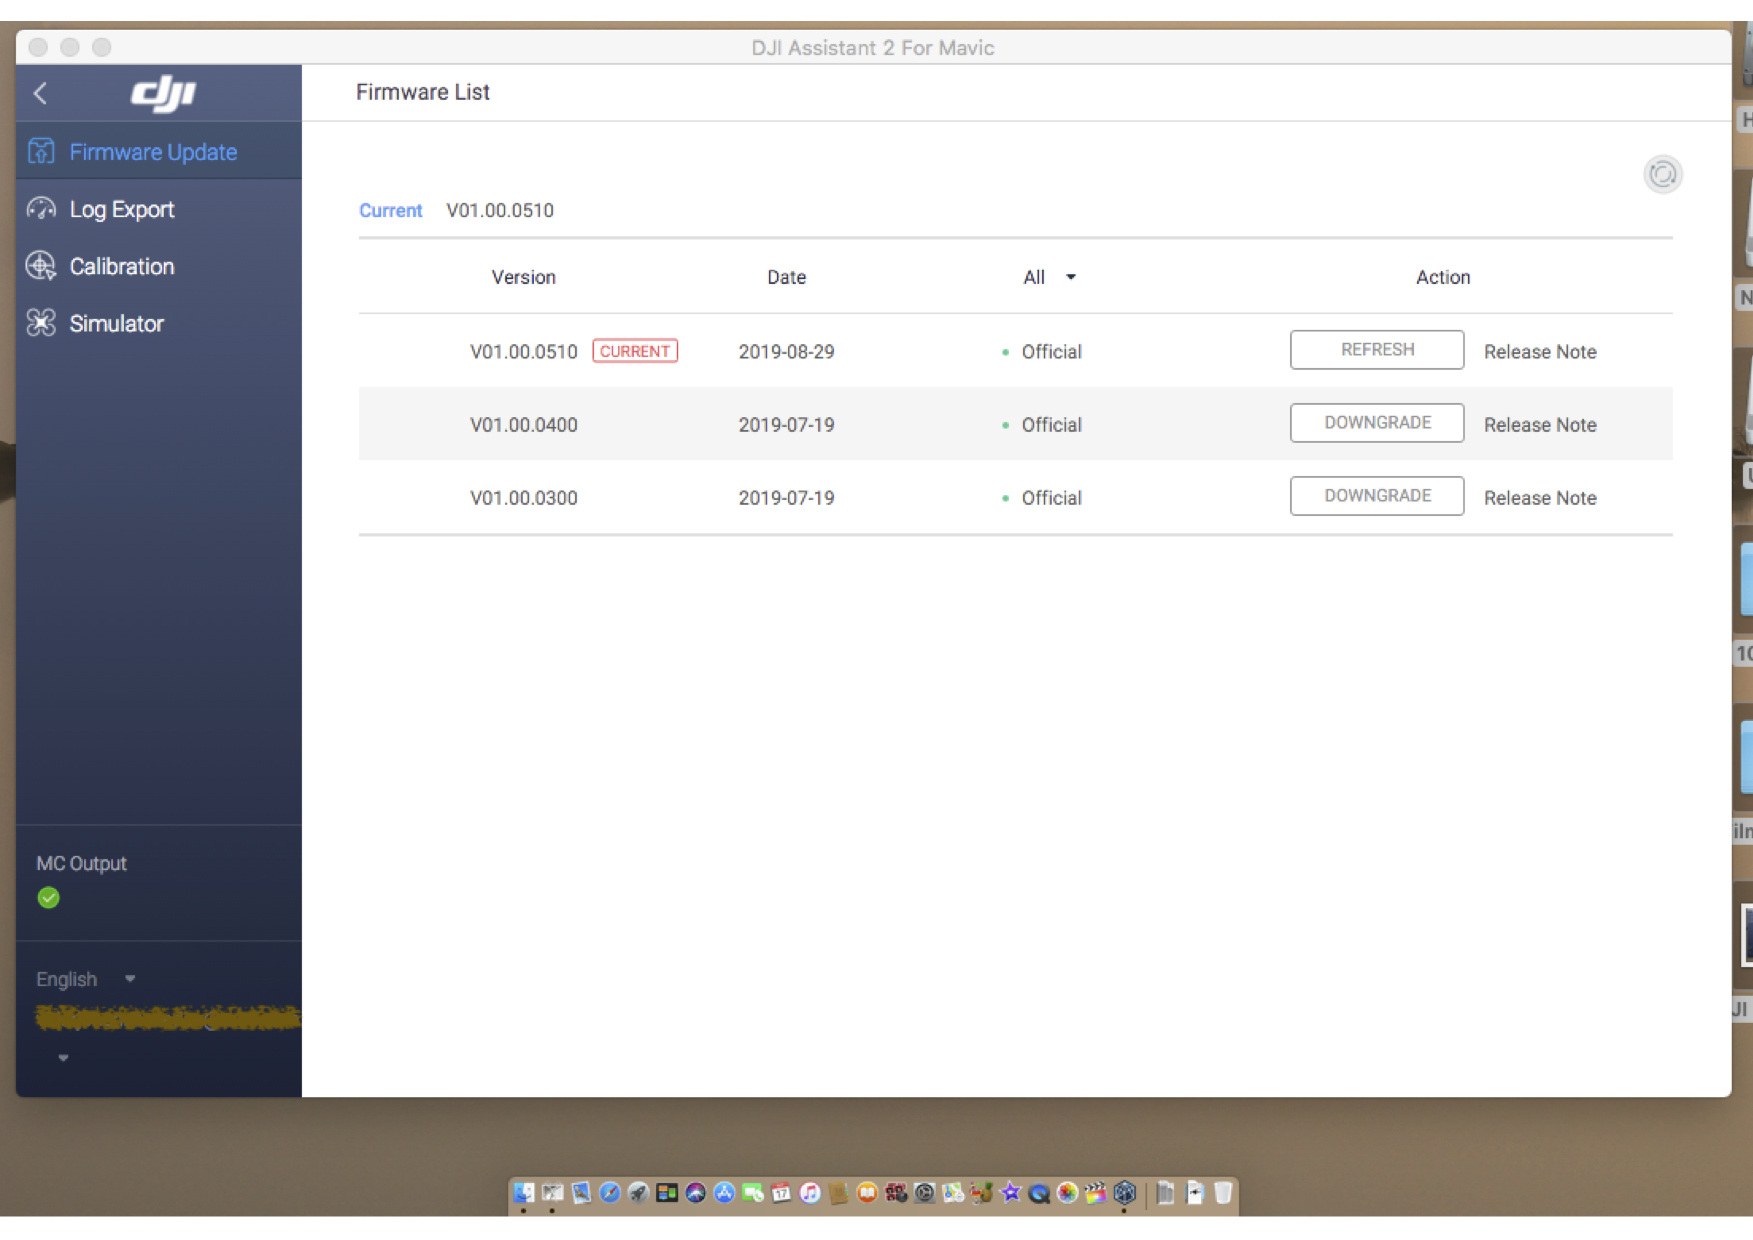
Task: Click the Log Export gauge icon
Action: click(x=41, y=209)
